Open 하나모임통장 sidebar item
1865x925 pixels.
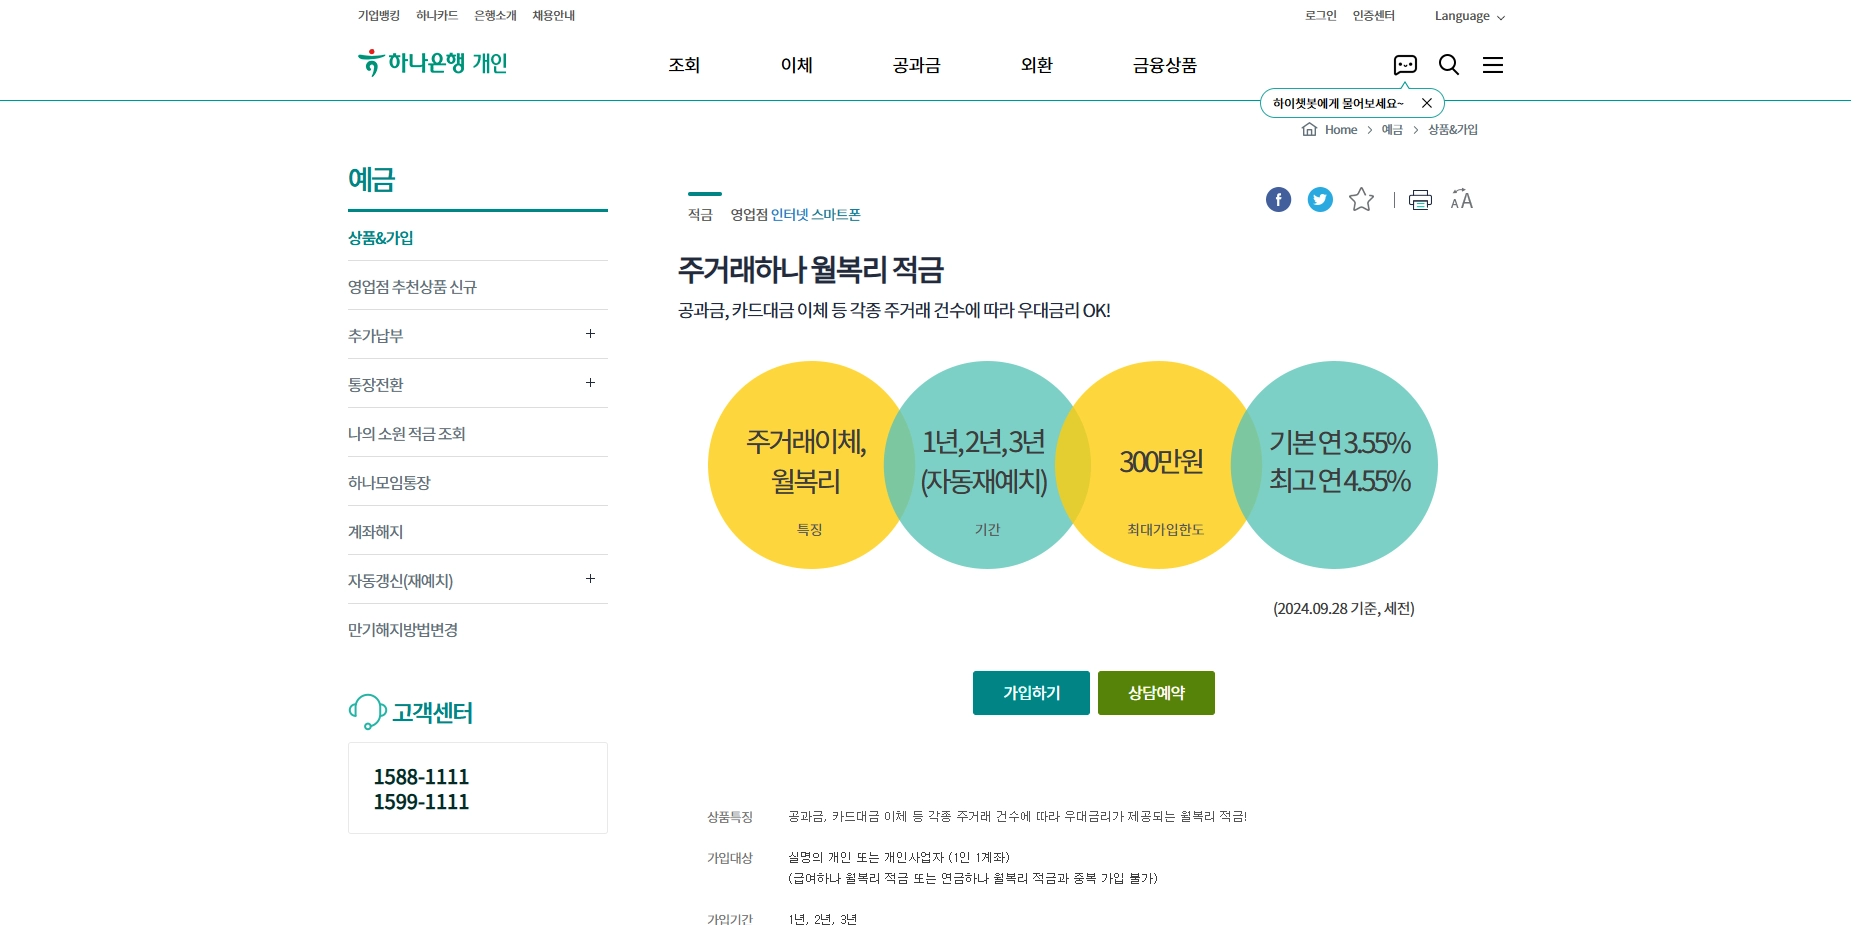coord(389,483)
